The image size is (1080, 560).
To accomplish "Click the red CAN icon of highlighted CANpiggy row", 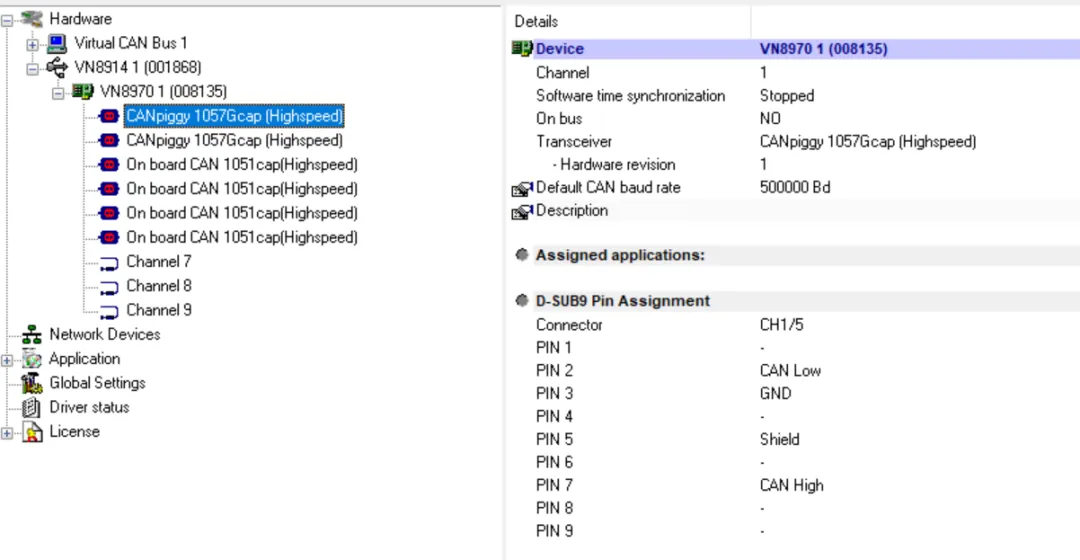I will [x=109, y=116].
